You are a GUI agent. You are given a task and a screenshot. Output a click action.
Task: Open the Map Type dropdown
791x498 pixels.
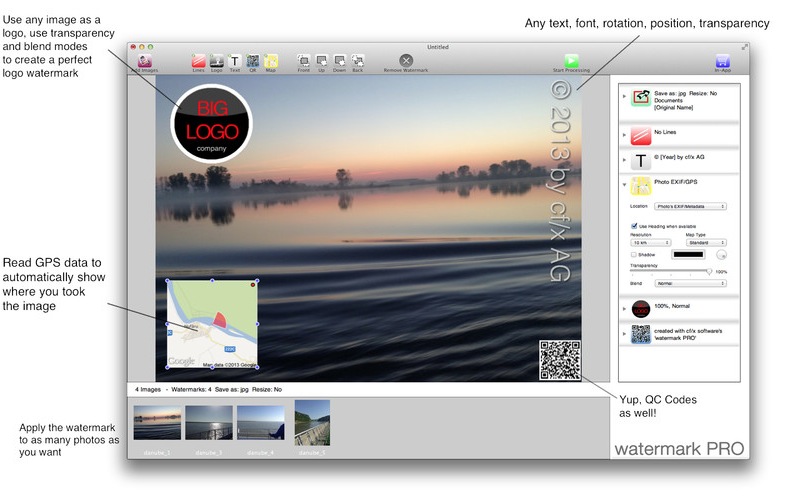[704, 242]
